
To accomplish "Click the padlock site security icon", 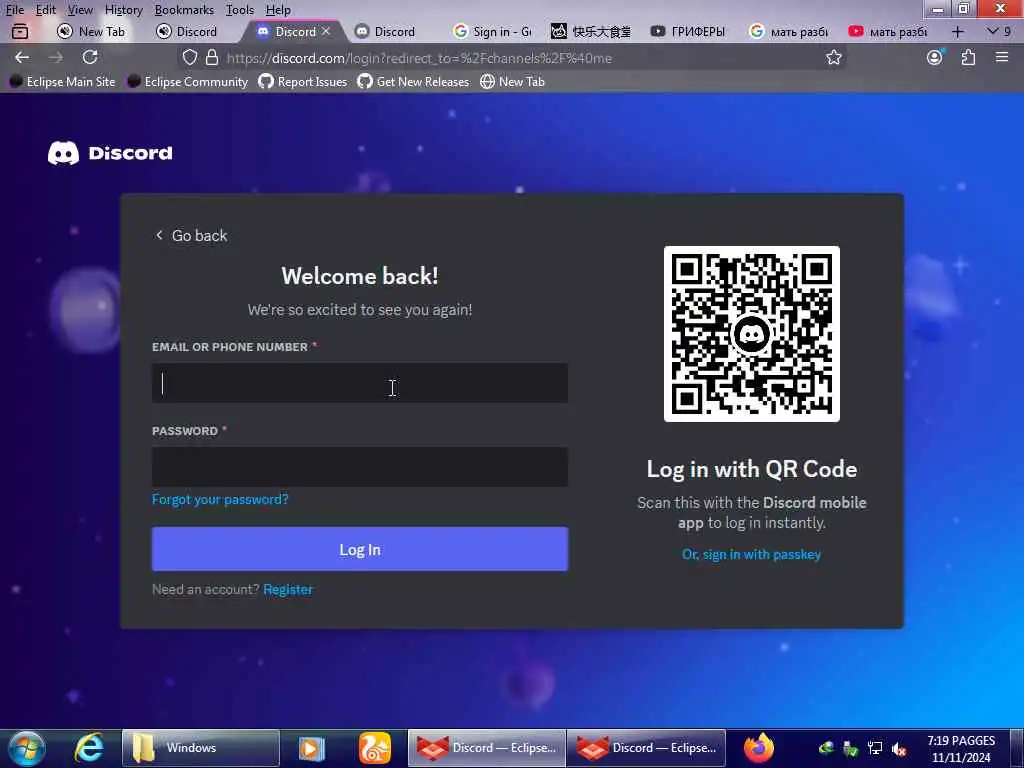I will coord(212,57).
